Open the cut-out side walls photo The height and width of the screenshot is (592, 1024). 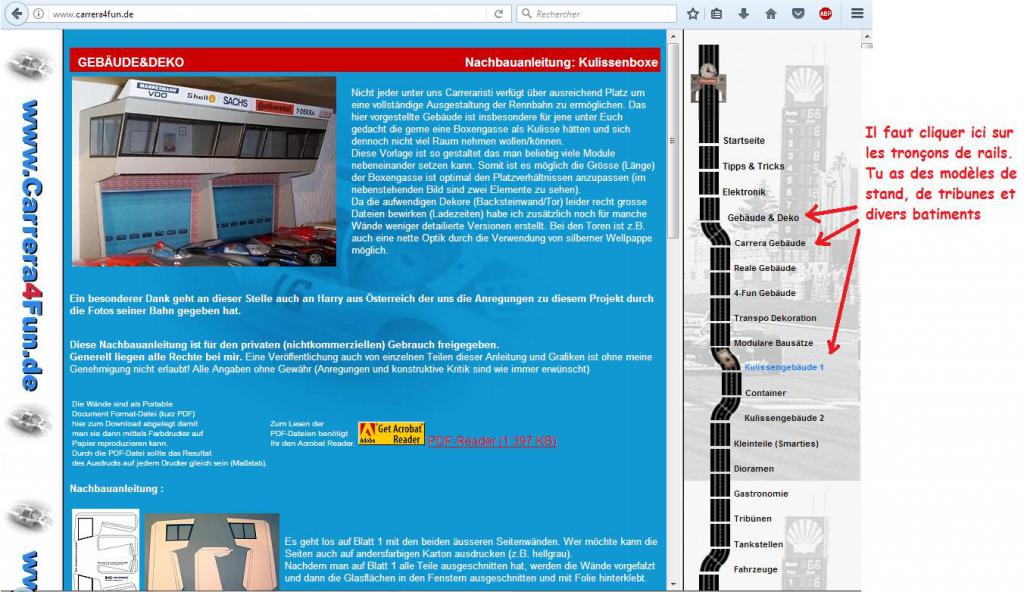pos(212,552)
